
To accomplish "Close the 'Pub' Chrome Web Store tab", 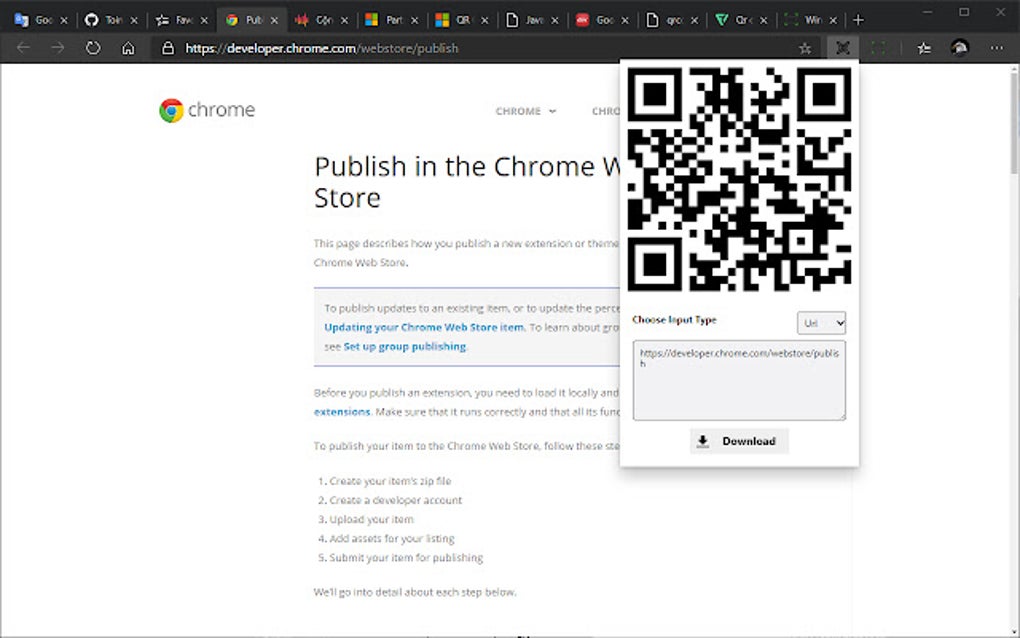I will tap(274, 21).
